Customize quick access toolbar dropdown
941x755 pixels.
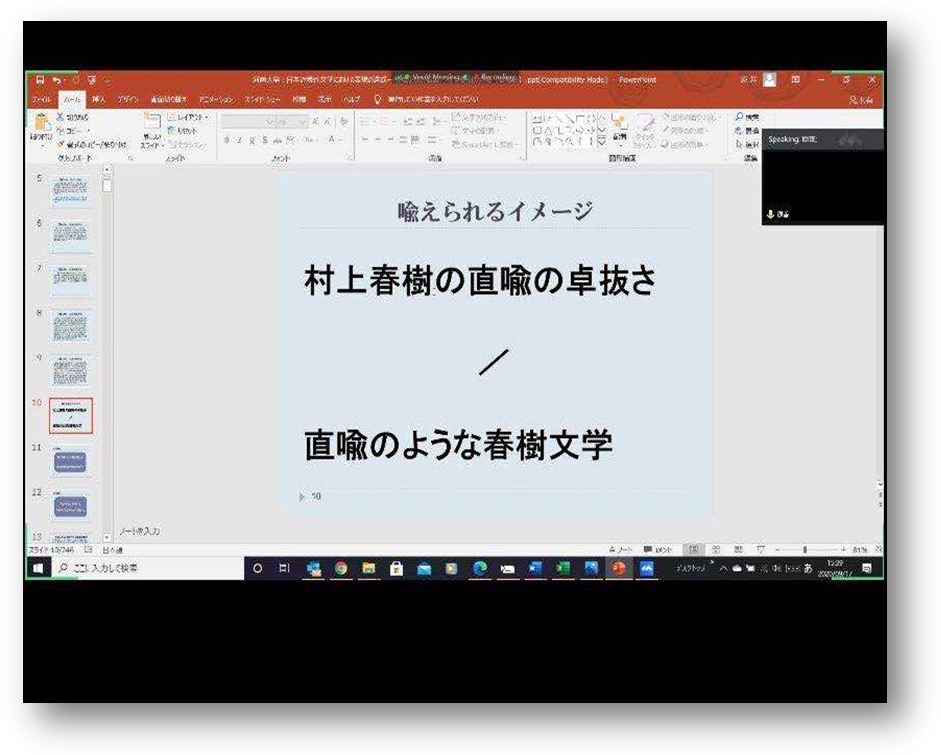[108, 80]
